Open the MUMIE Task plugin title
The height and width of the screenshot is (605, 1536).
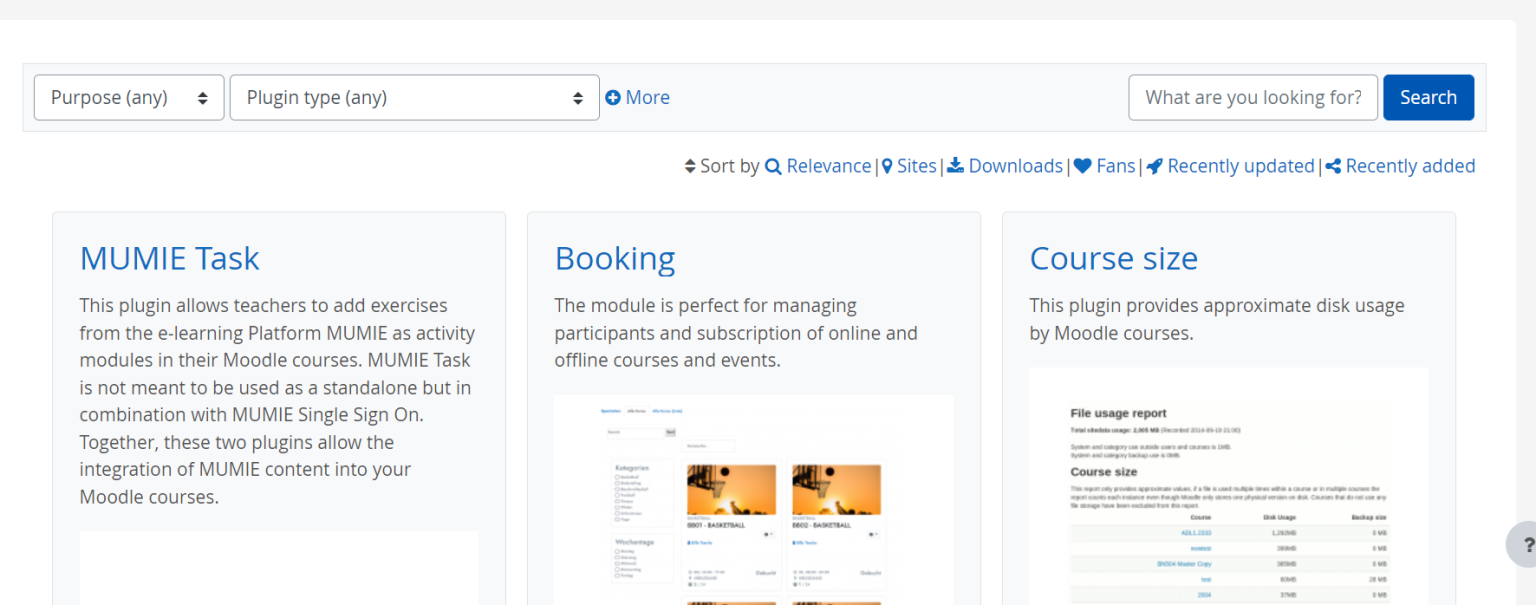(169, 258)
